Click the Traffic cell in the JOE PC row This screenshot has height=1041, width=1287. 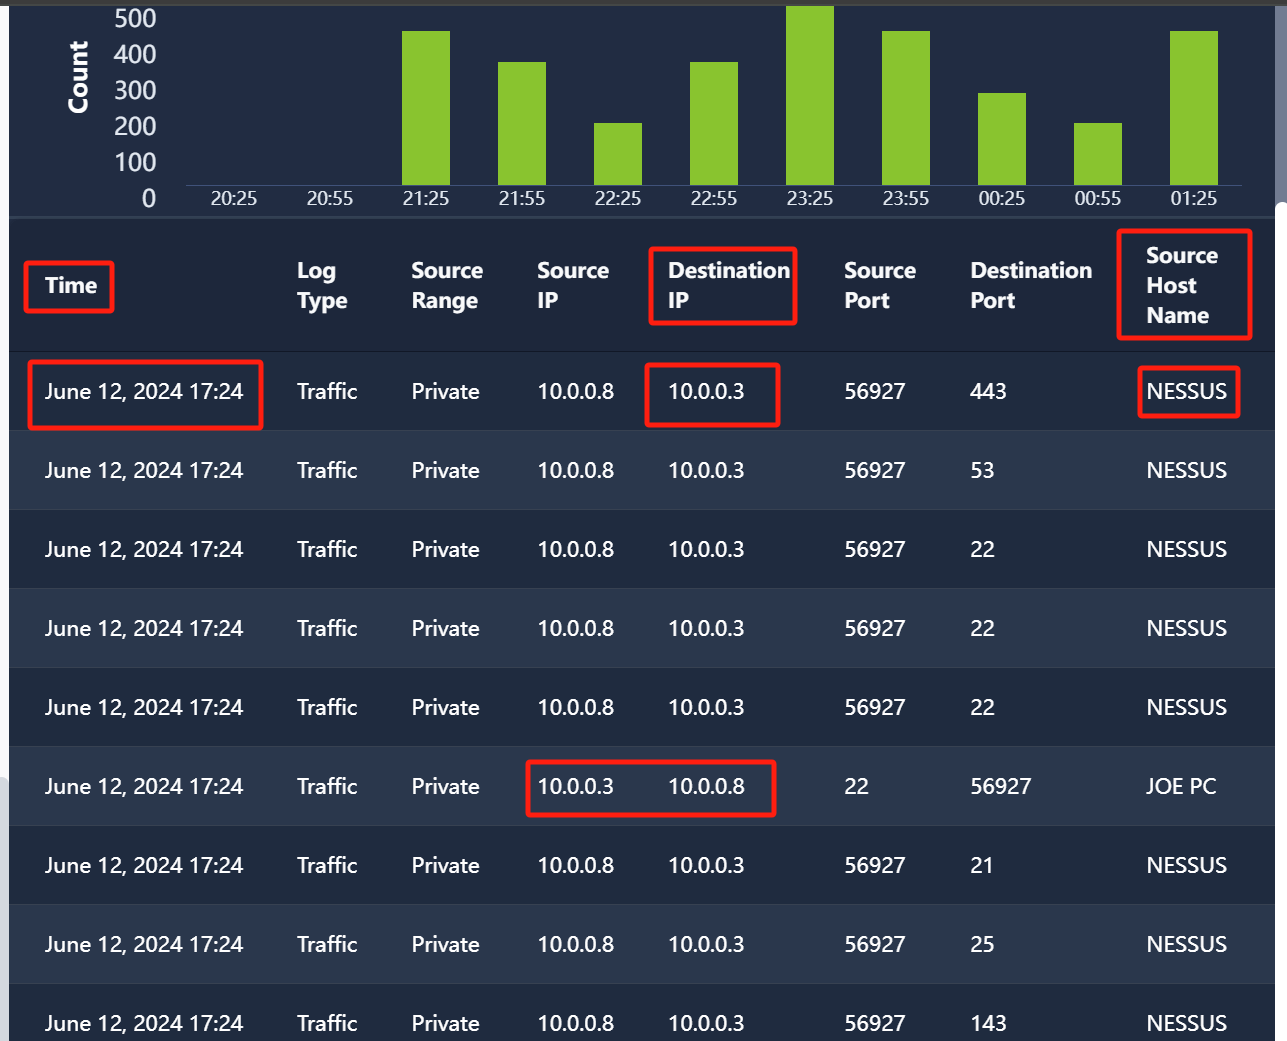(327, 787)
